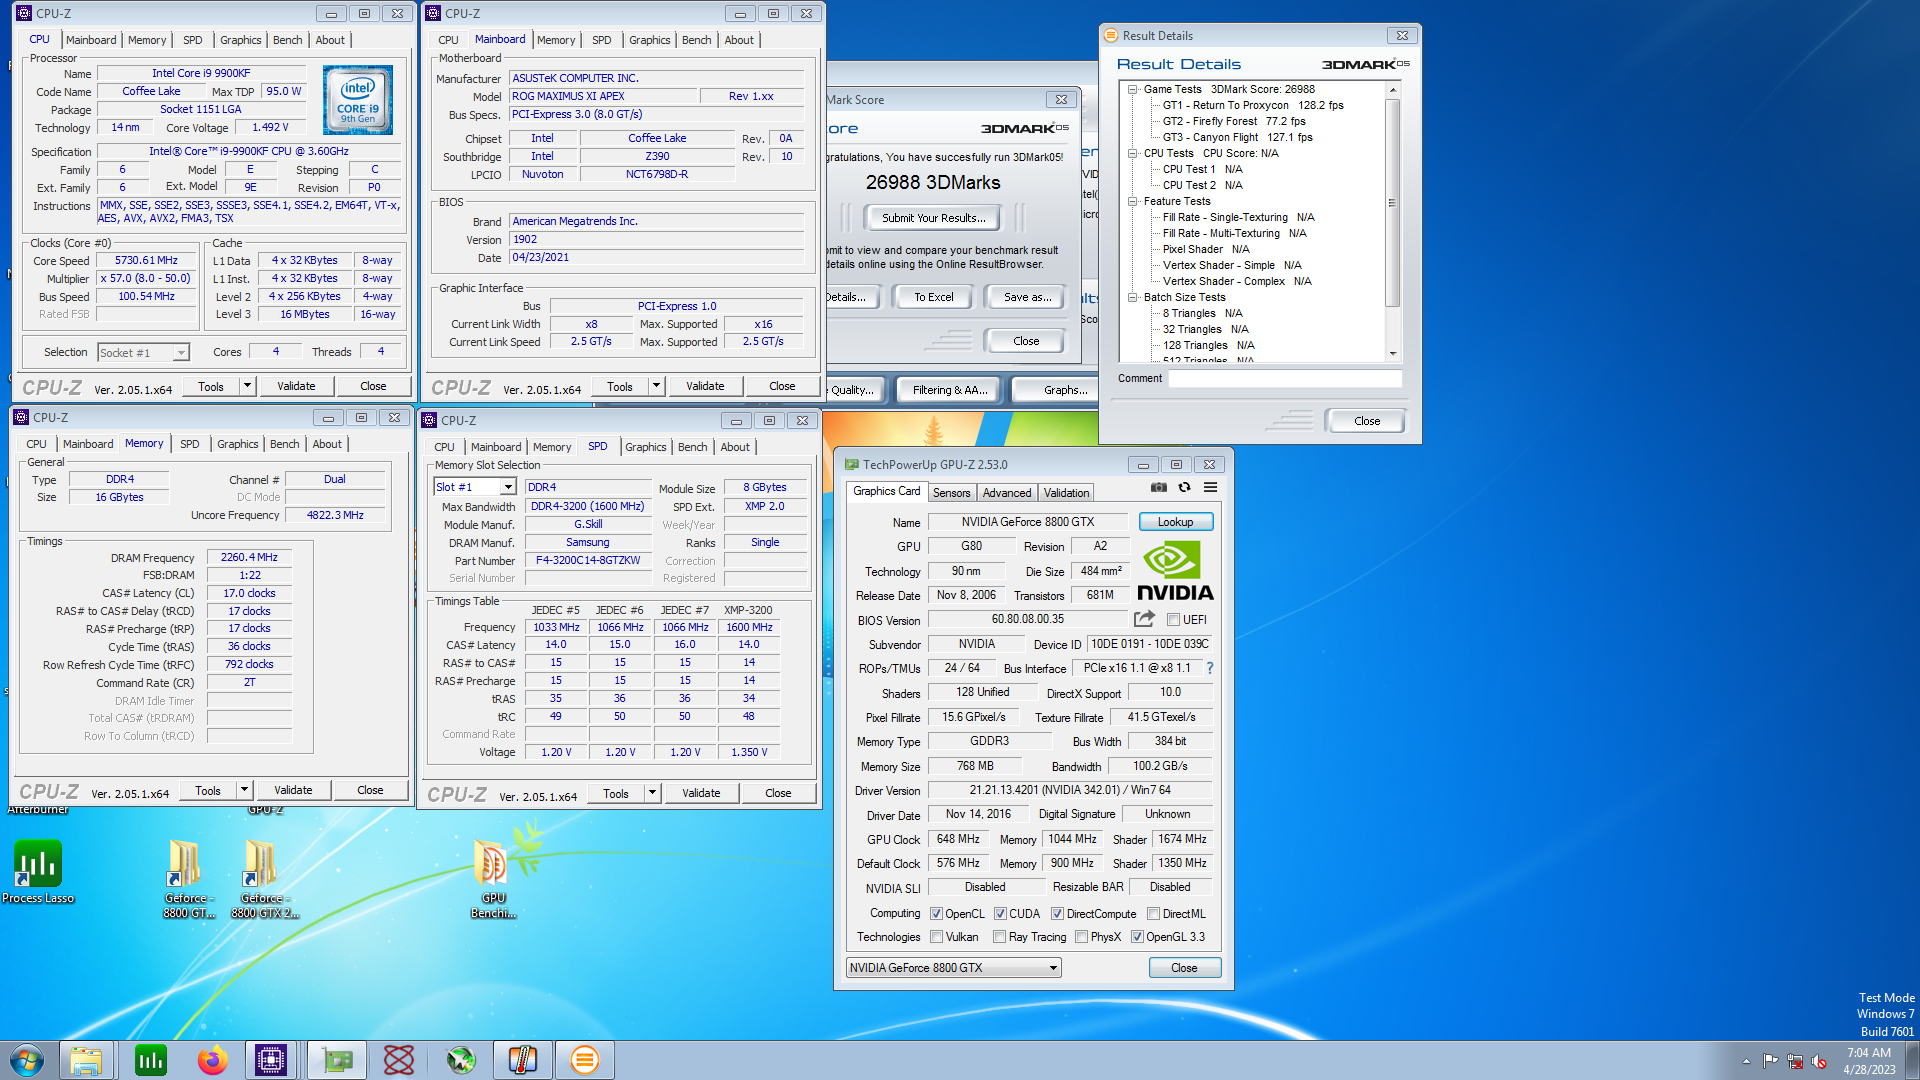Open the Advanced tab in GPU-Z
1920x1080 pixels.
click(x=1006, y=493)
